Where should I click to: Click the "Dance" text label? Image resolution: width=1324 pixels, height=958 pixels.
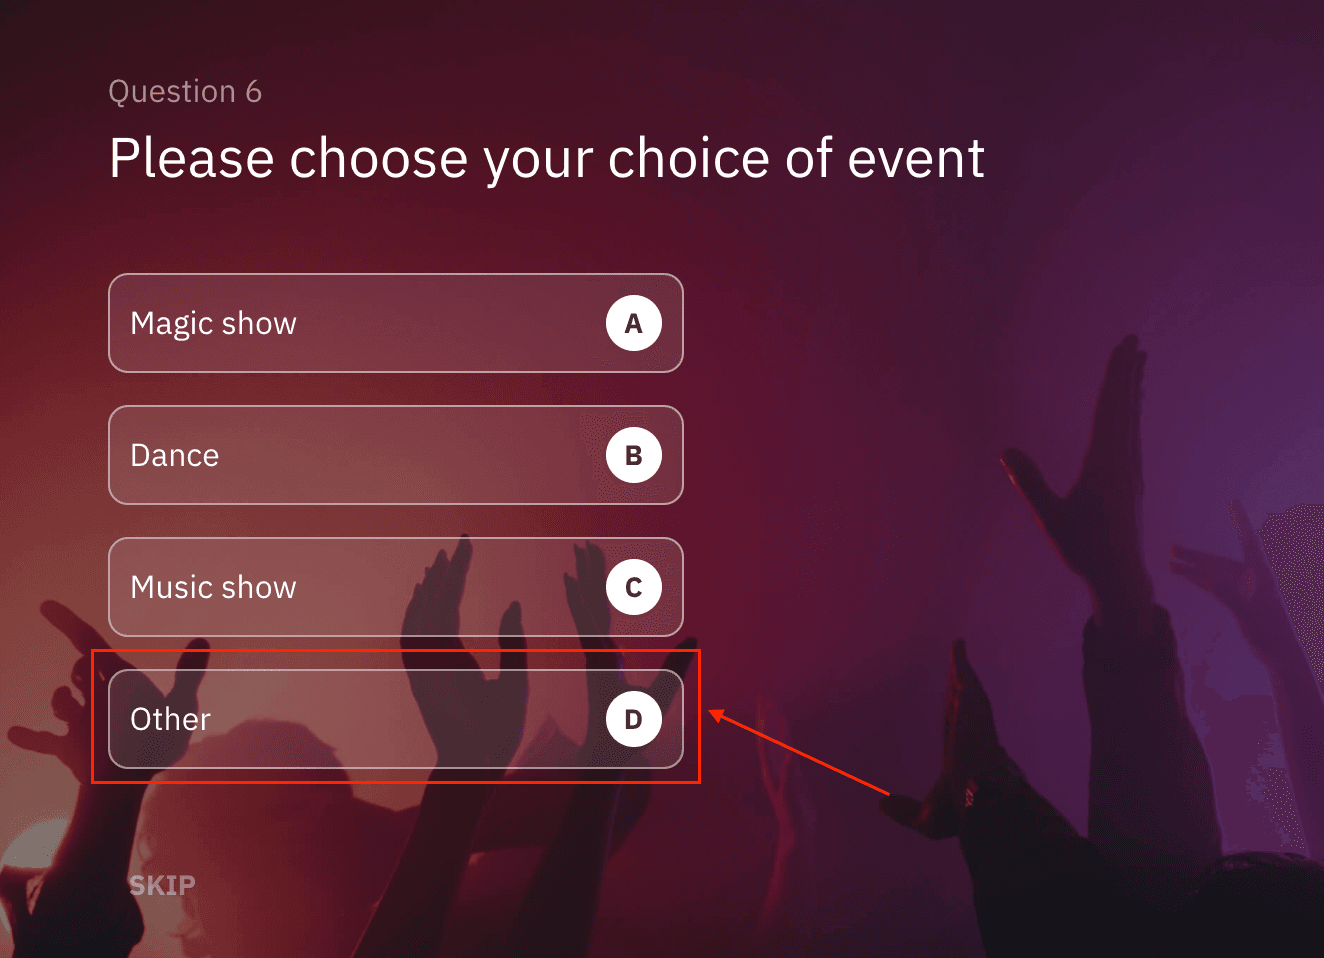[175, 456]
